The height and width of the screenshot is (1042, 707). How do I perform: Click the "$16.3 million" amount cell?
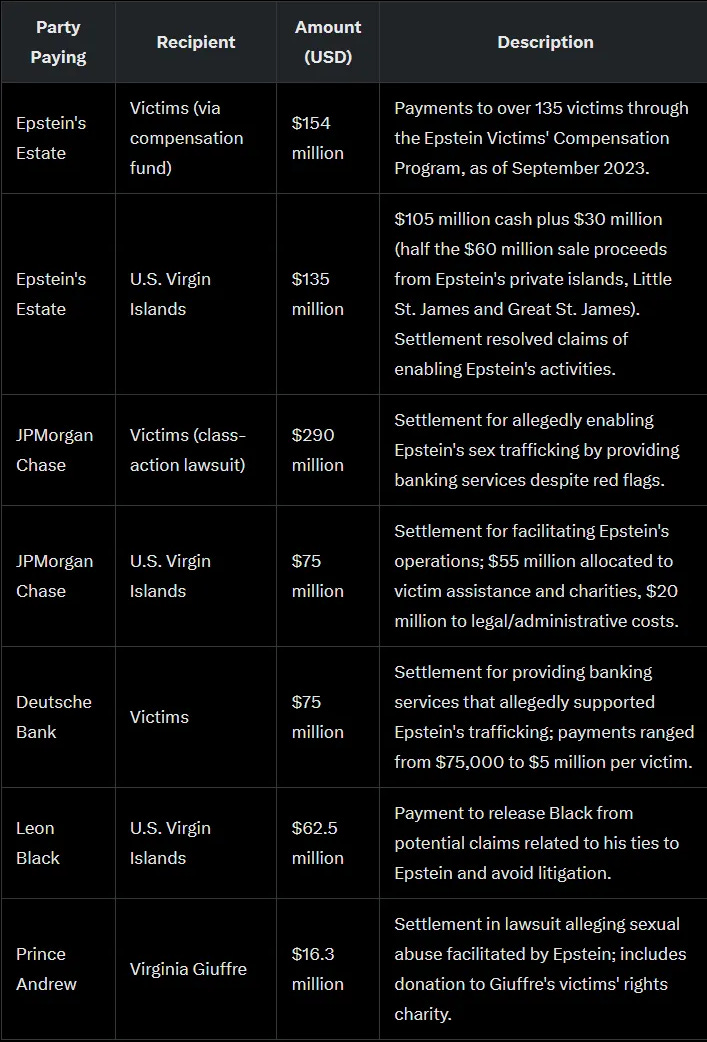pos(317,969)
